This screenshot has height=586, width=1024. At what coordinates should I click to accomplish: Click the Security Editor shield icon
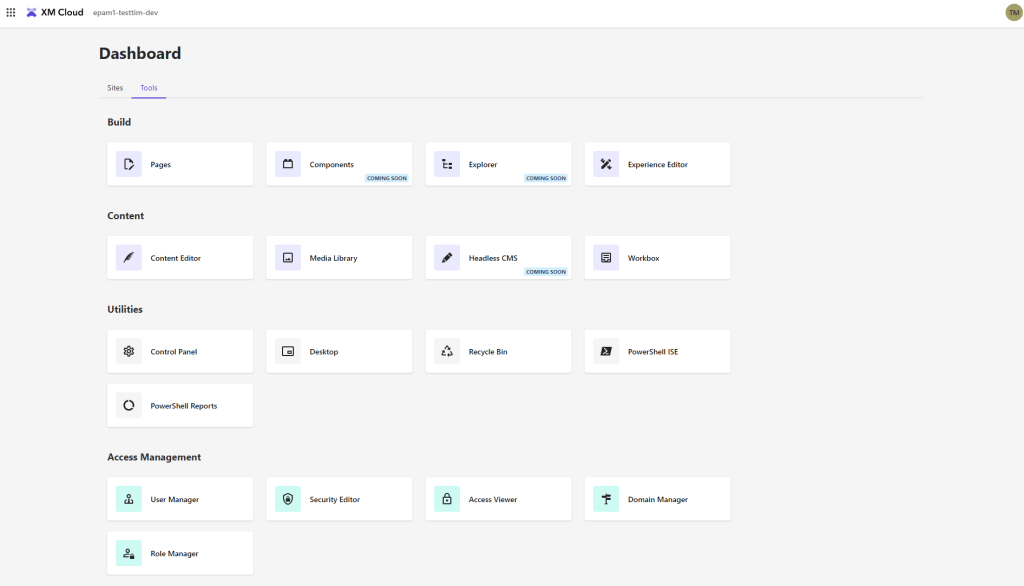tap(287, 498)
